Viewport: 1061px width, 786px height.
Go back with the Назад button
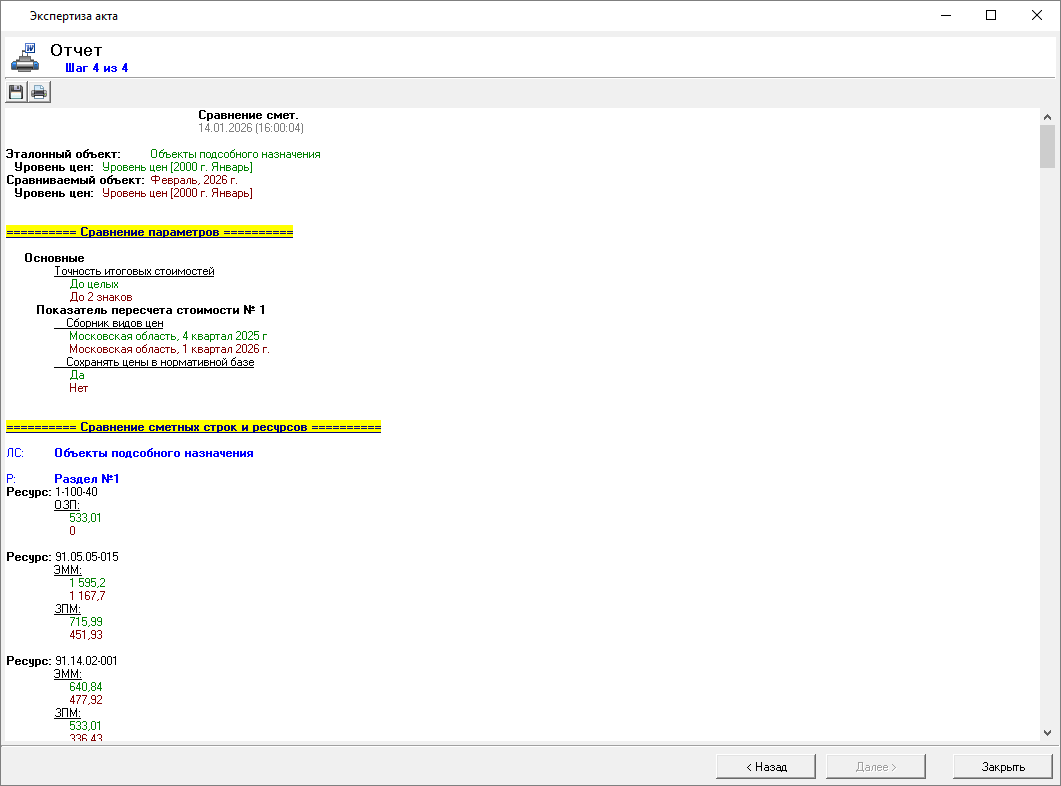766,767
